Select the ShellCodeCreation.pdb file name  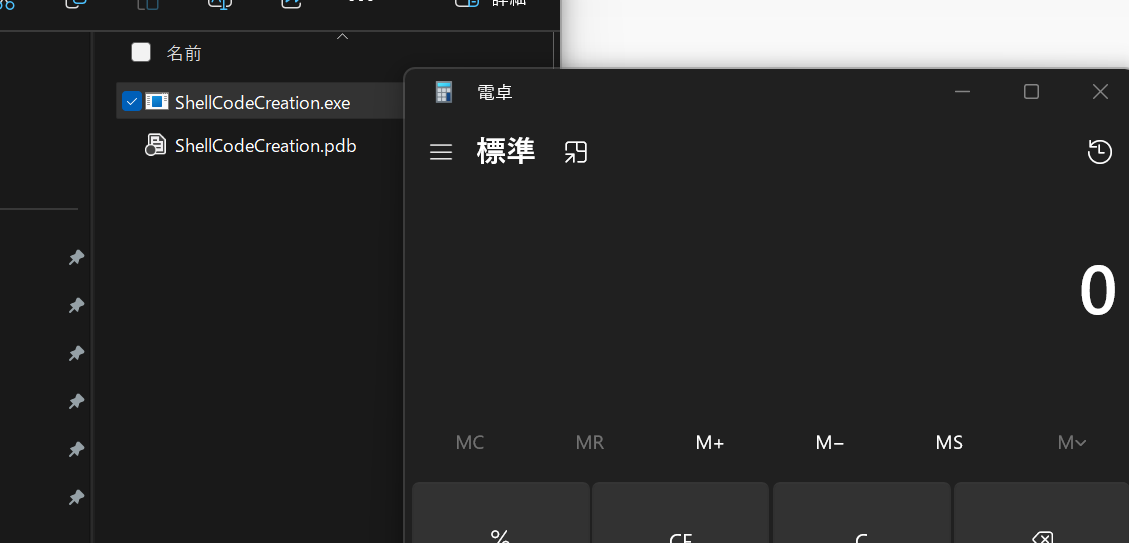pos(266,146)
